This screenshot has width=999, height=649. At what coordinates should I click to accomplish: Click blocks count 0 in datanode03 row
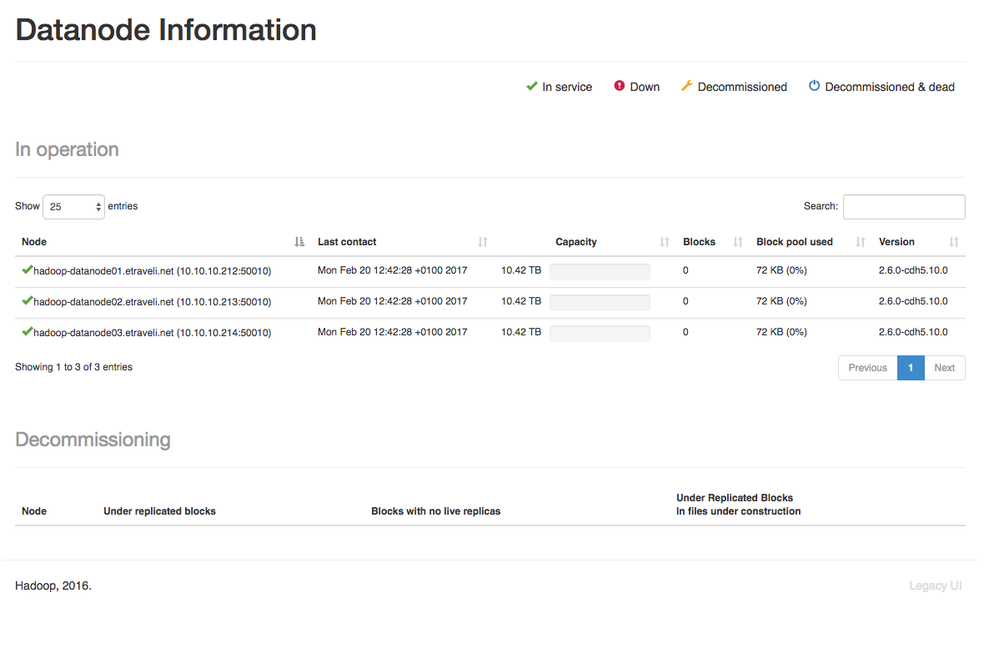686,332
